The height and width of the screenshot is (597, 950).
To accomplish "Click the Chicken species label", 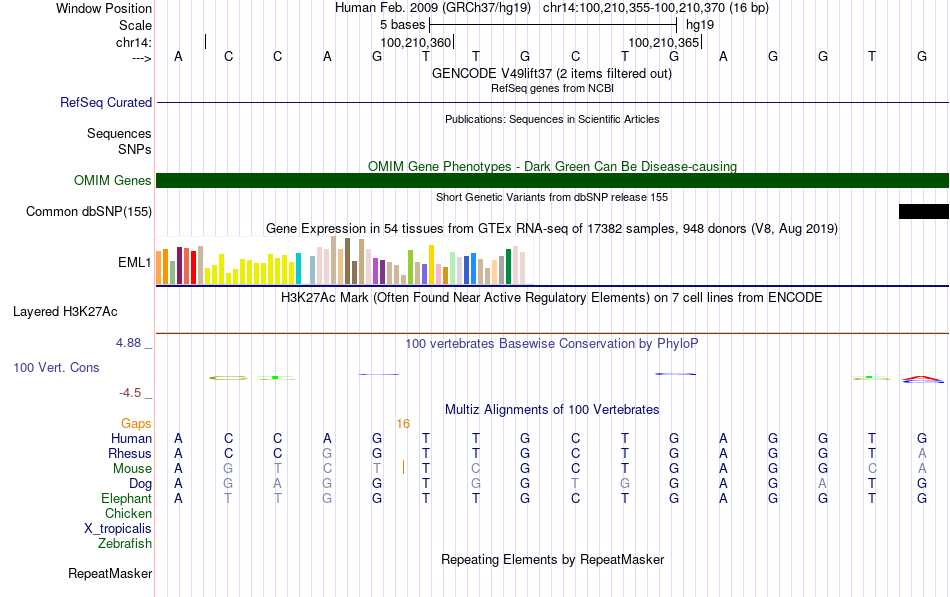I will pos(128,513).
